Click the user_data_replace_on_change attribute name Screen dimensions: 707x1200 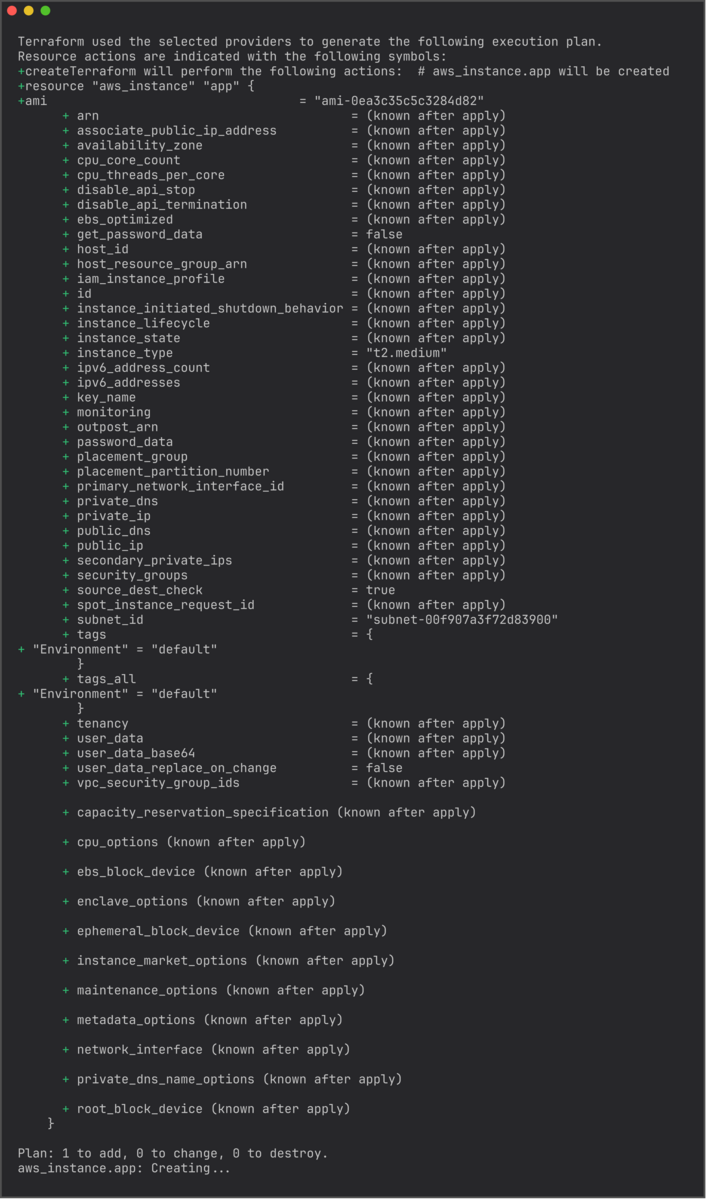(176, 768)
